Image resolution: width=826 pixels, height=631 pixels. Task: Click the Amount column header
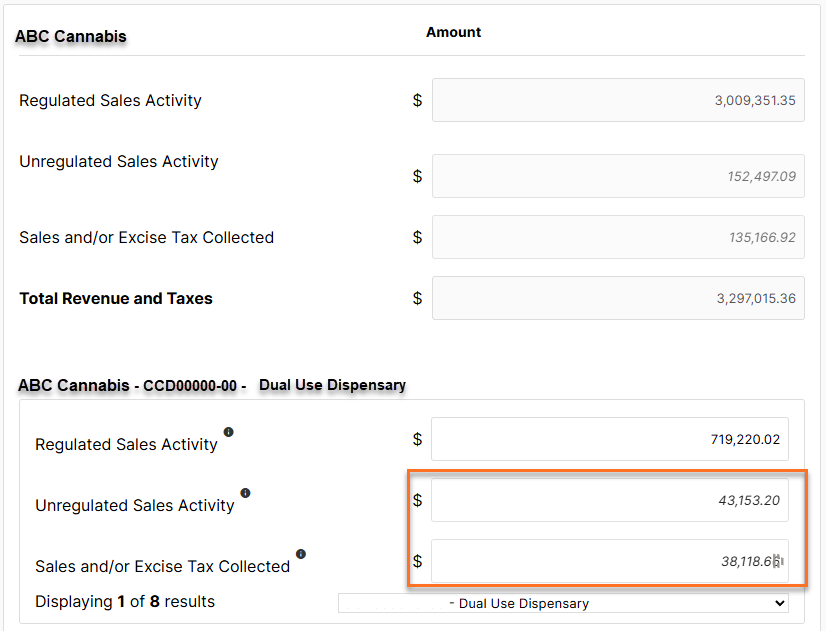coord(453,32)
